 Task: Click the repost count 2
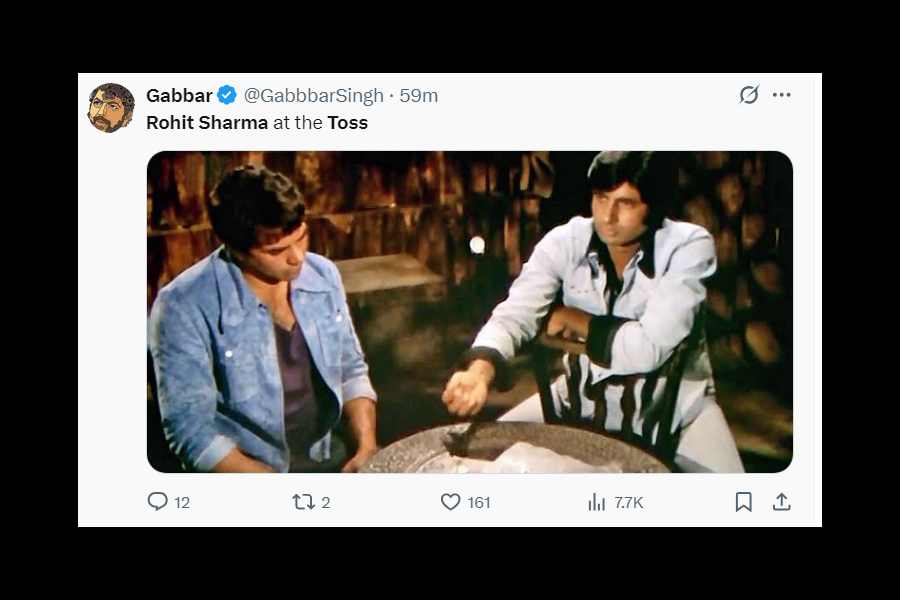[326, 503]
